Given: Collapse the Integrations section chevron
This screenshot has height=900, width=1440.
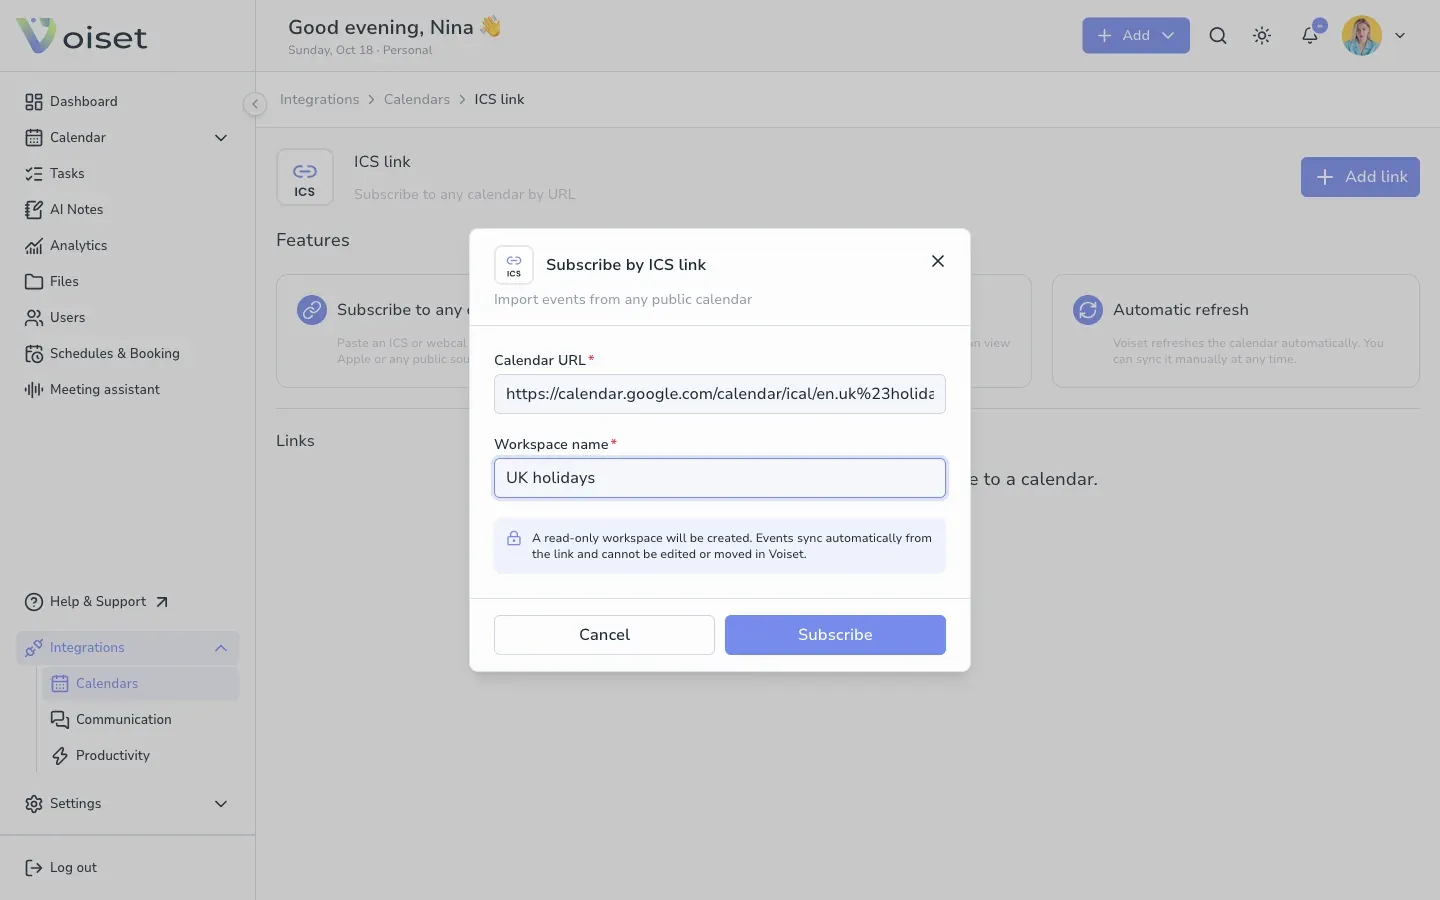Looking at the screenshot, I should click(x=221, y=648).
